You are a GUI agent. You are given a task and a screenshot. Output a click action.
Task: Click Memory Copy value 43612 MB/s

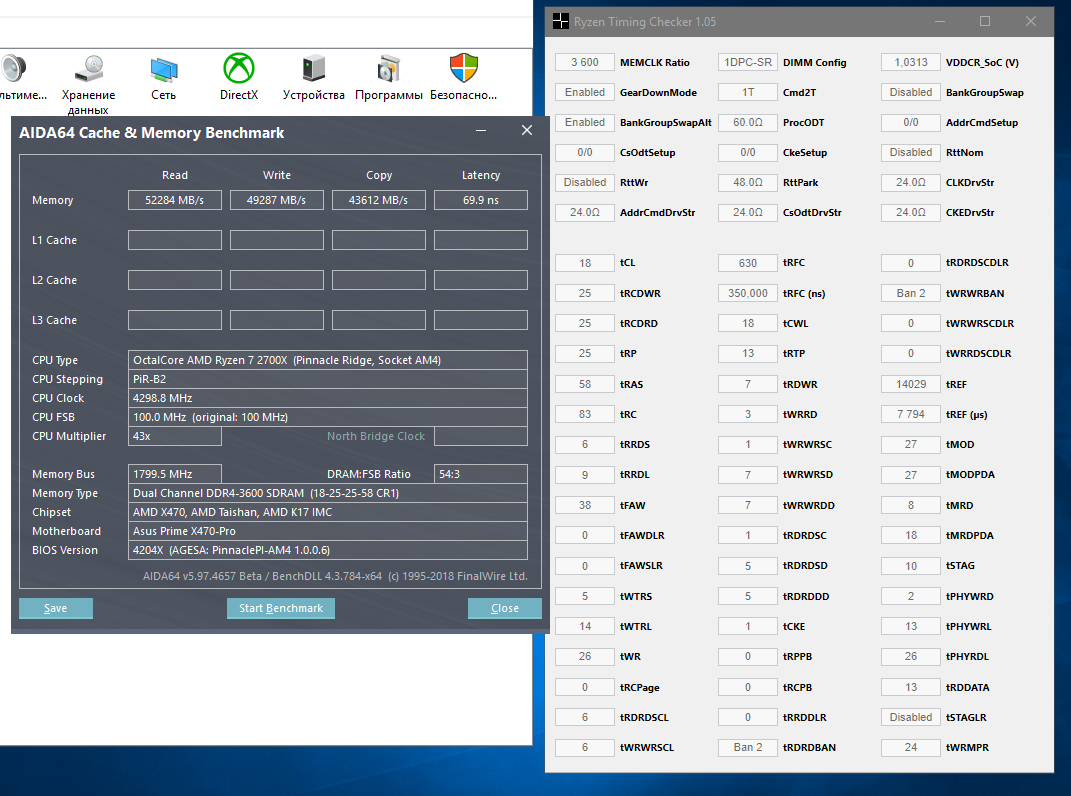pyautogui.click(x=378, y=200)
